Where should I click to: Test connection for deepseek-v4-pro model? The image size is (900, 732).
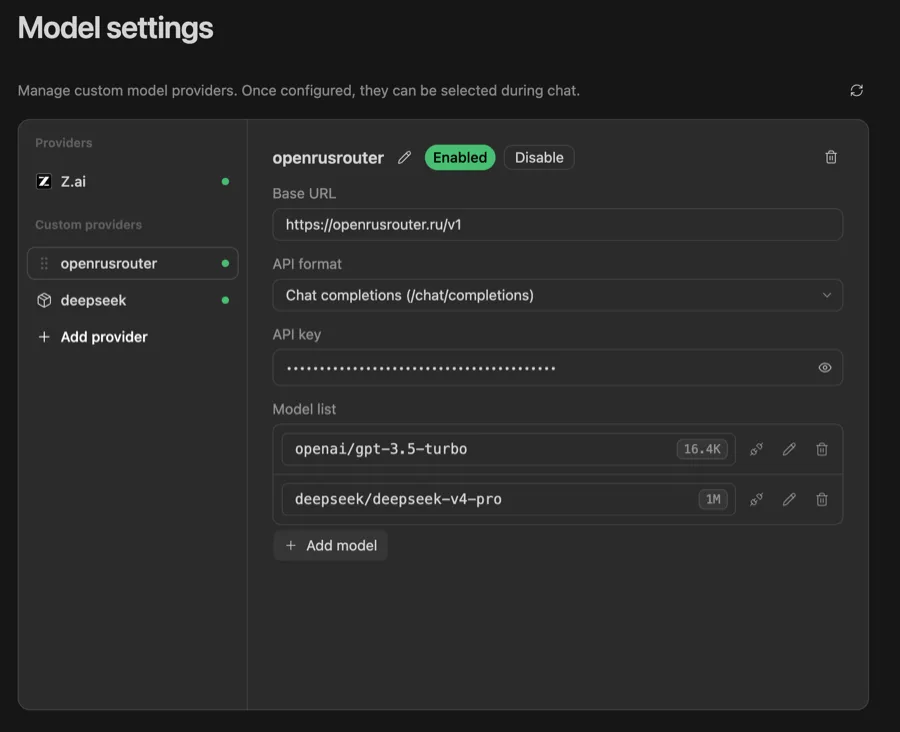[756, 499]
